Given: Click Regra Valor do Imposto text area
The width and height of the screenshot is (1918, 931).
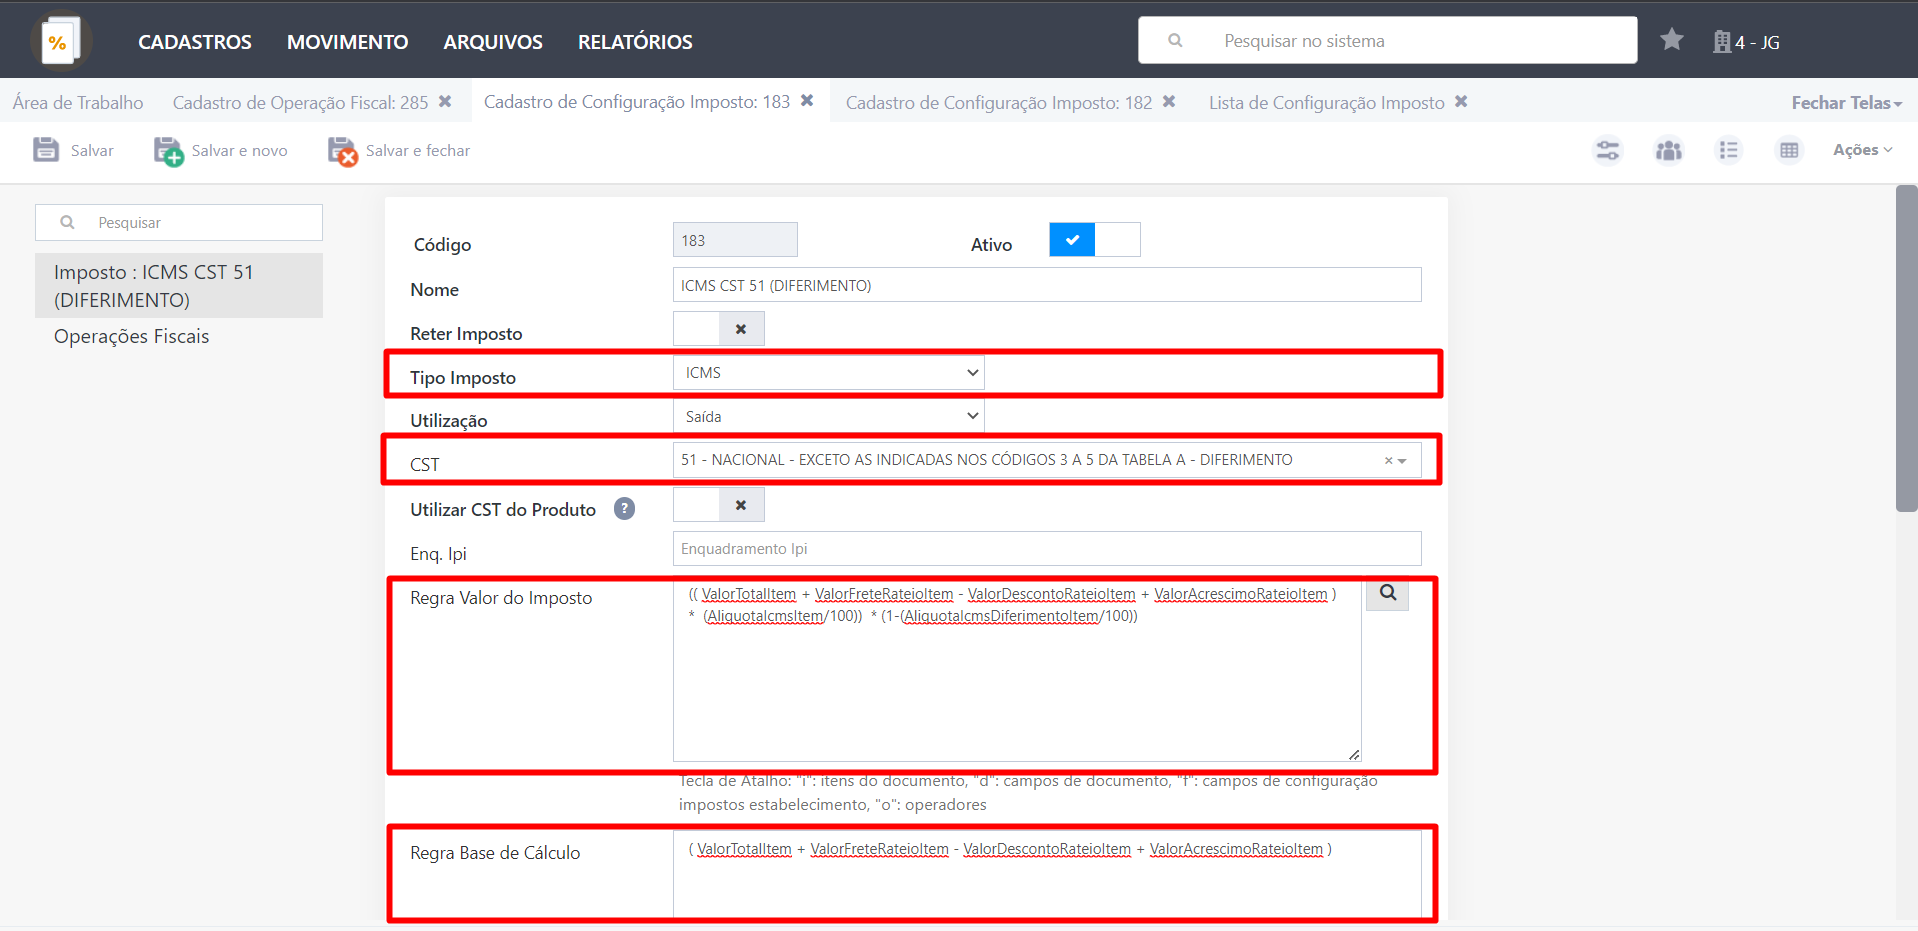Looking at the screenshot, I should click(x=1017, y=671).
